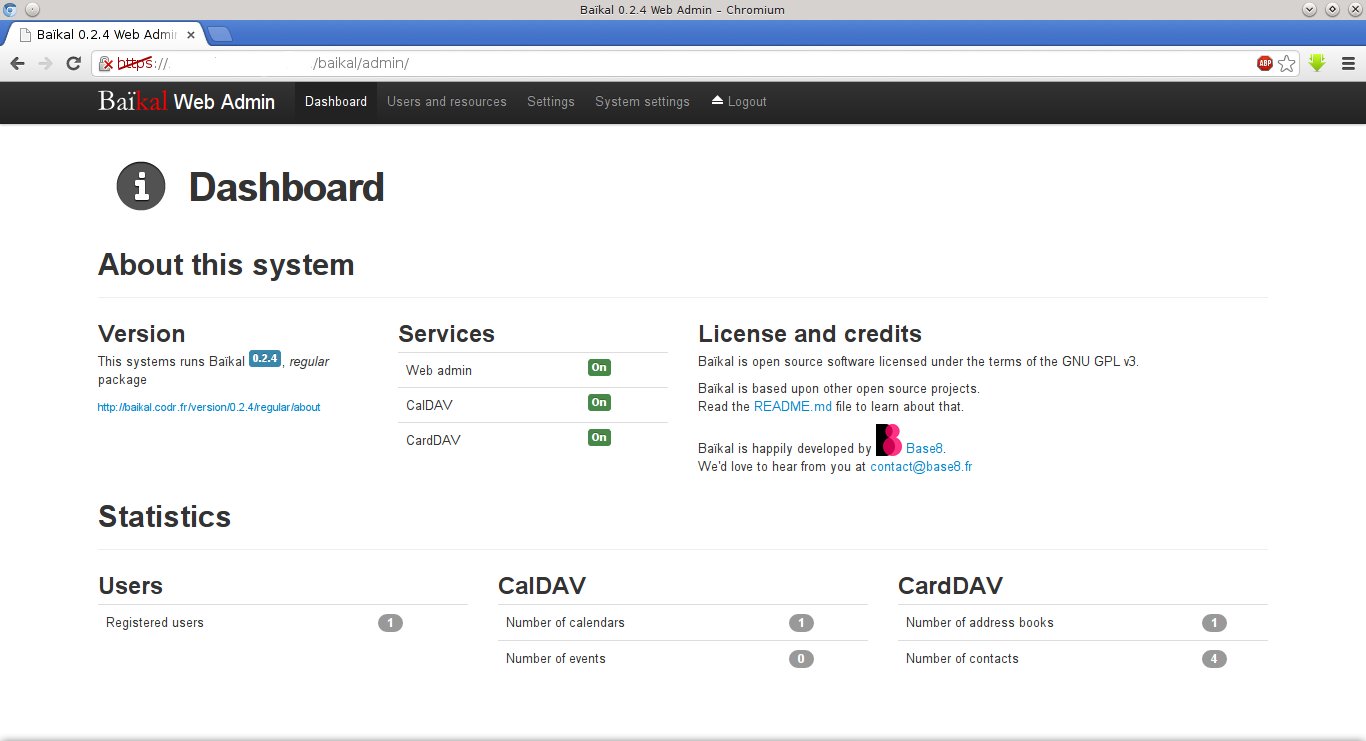Open the Chromium window menu icon in title bar
This screenshot has width=1366, height=741.
tap(10, 9)
